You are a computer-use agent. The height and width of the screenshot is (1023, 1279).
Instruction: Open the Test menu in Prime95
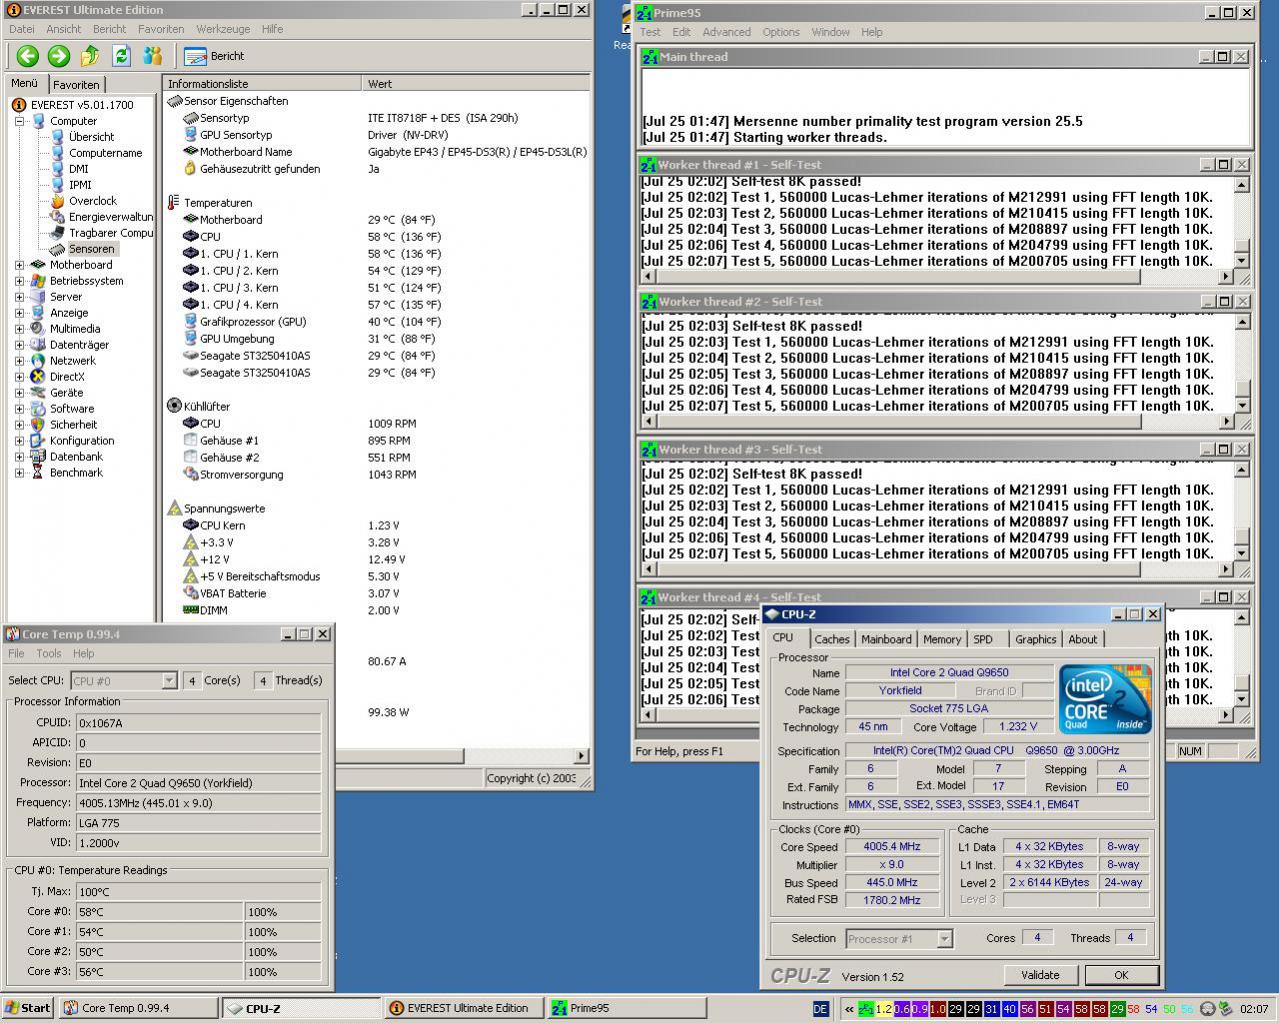[x=650, y=32]
